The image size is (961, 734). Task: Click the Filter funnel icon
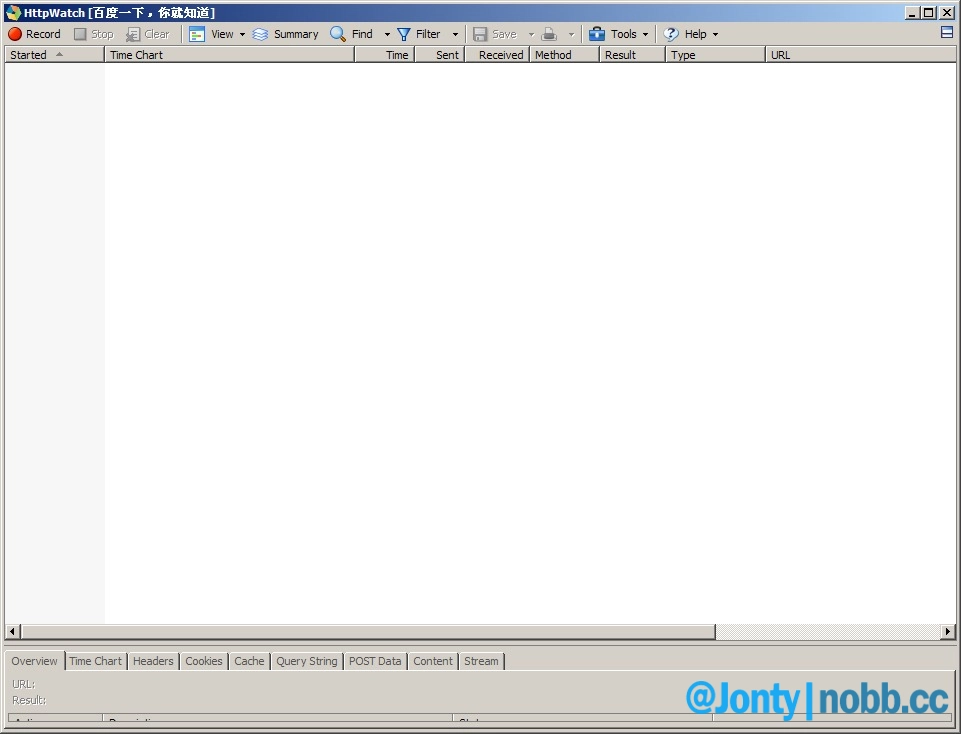click(404, 34)
